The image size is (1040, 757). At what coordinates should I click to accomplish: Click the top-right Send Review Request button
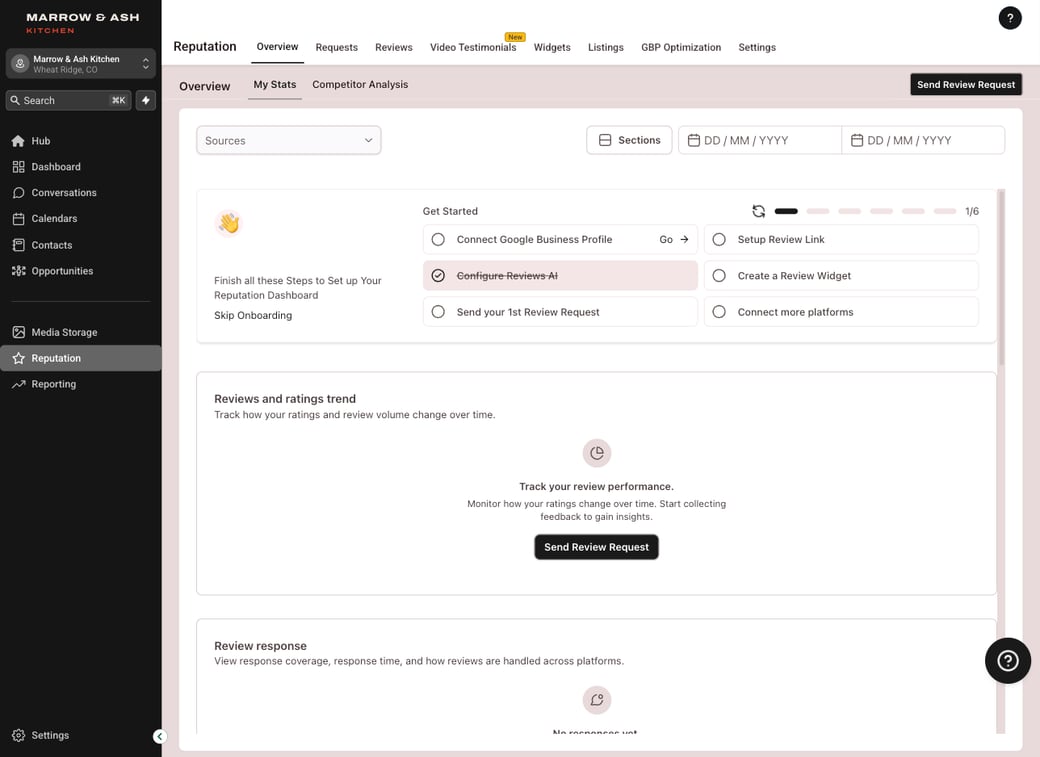(x=966, y=84)
